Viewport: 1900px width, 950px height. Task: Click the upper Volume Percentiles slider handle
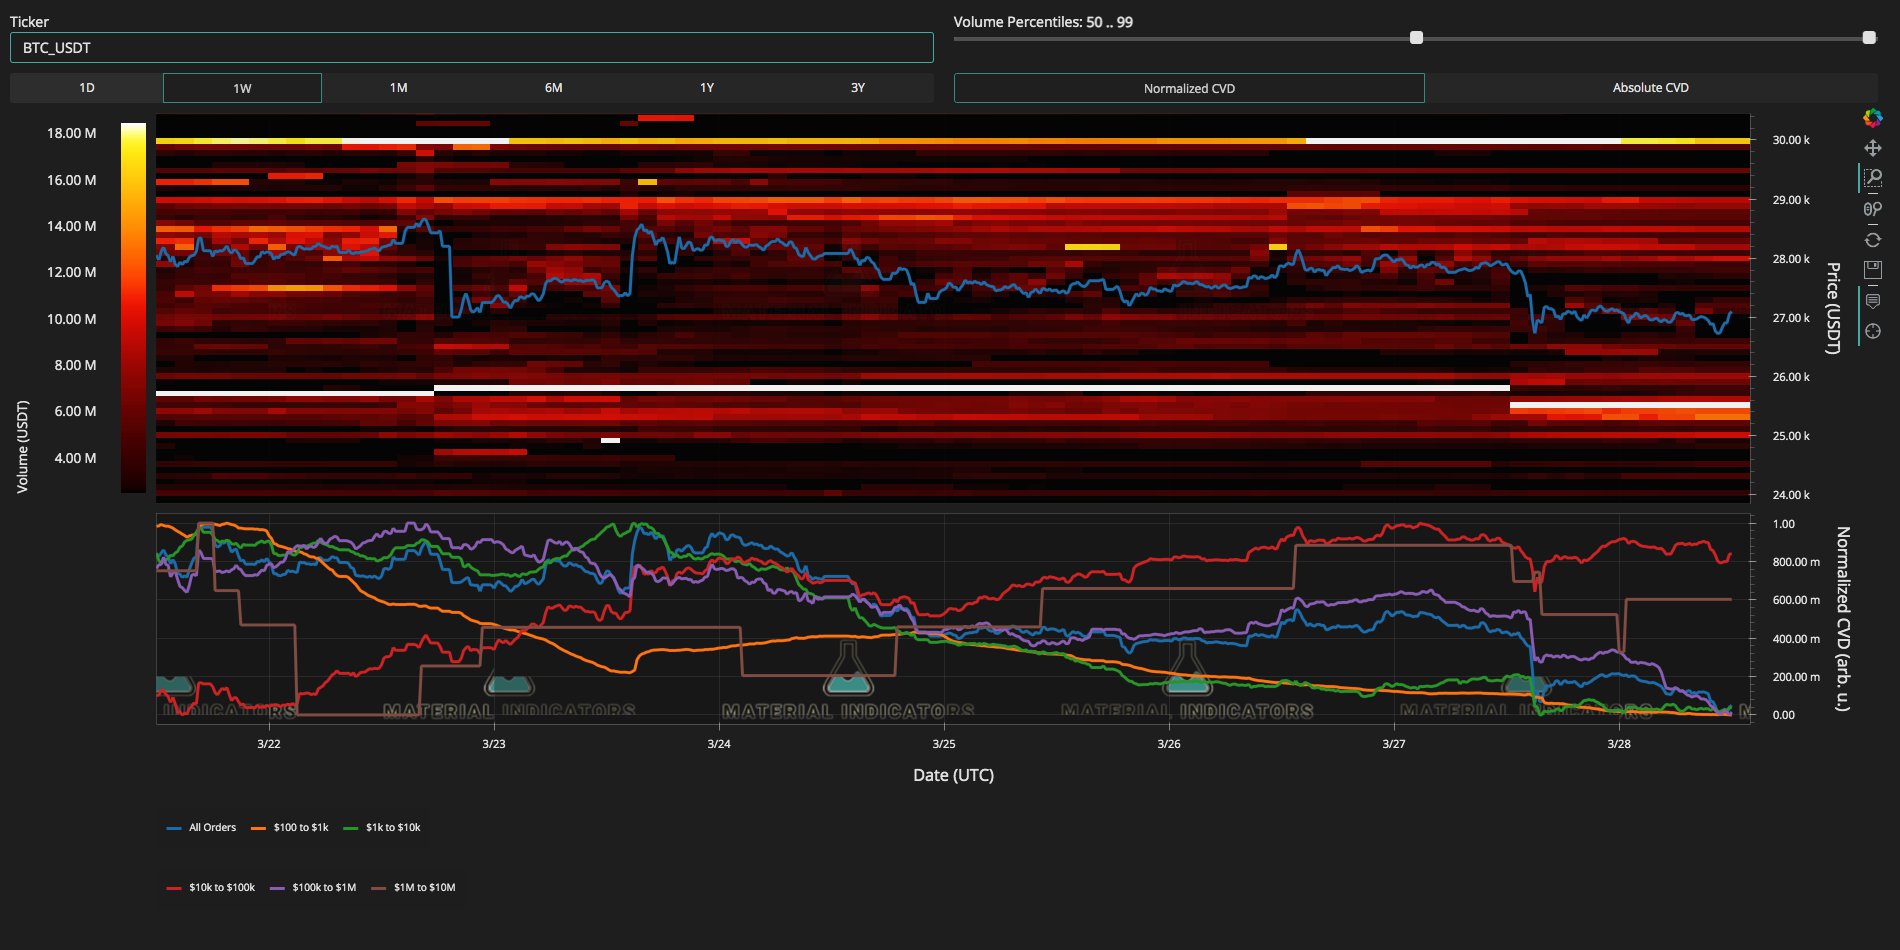coord(1868,38)
